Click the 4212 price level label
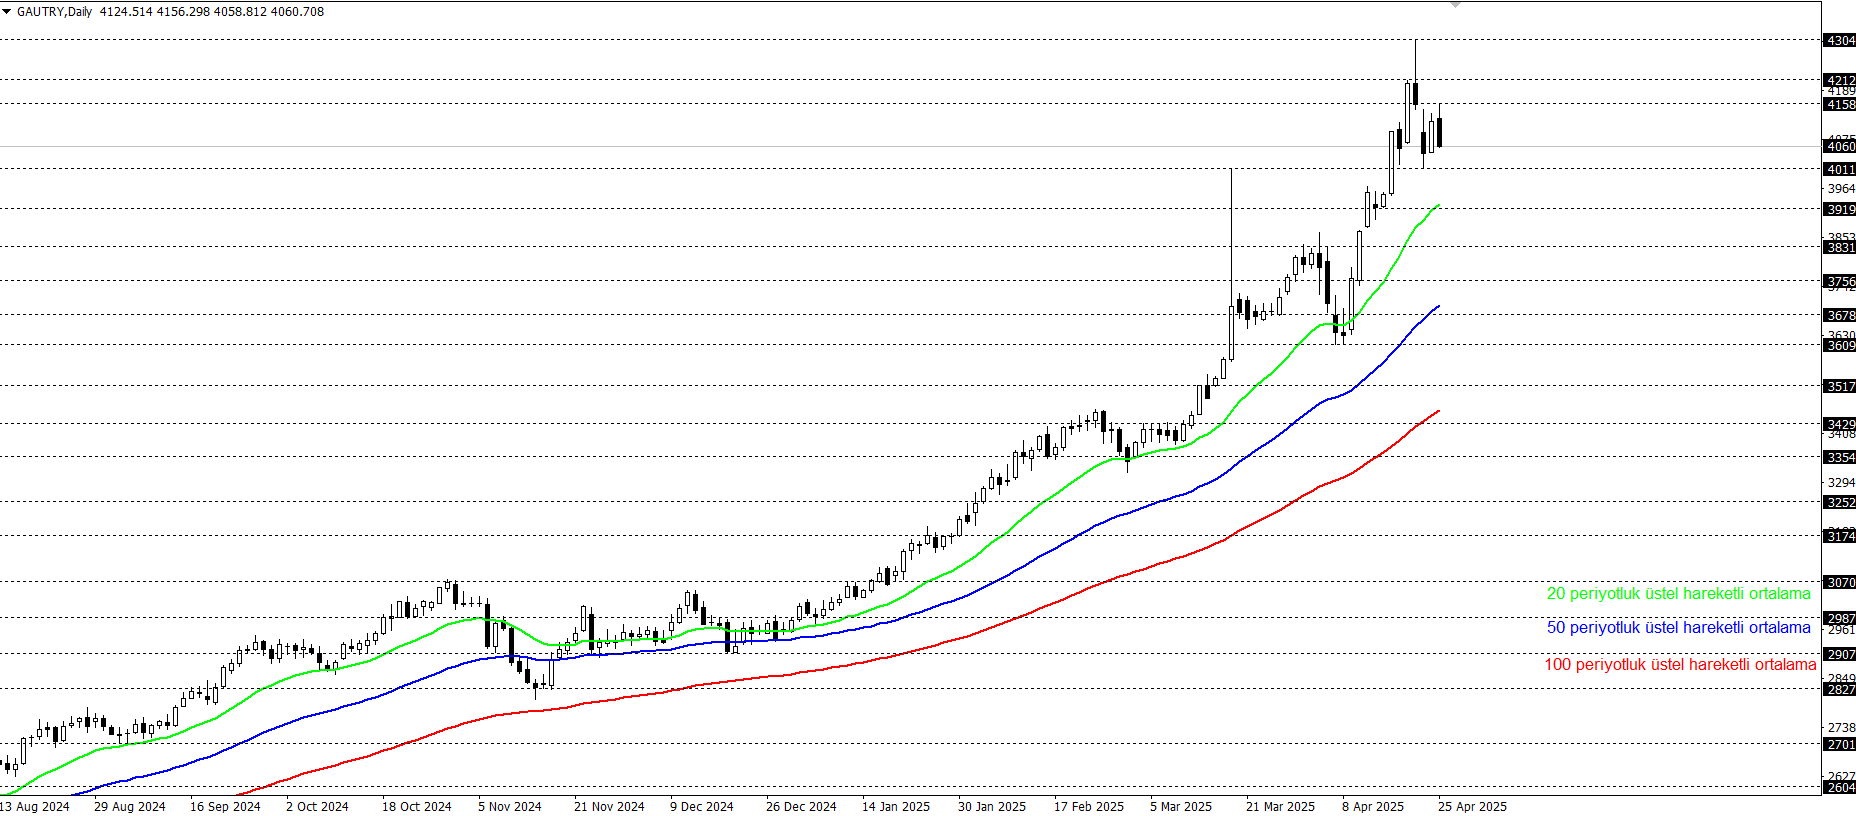 (1840, 80)
